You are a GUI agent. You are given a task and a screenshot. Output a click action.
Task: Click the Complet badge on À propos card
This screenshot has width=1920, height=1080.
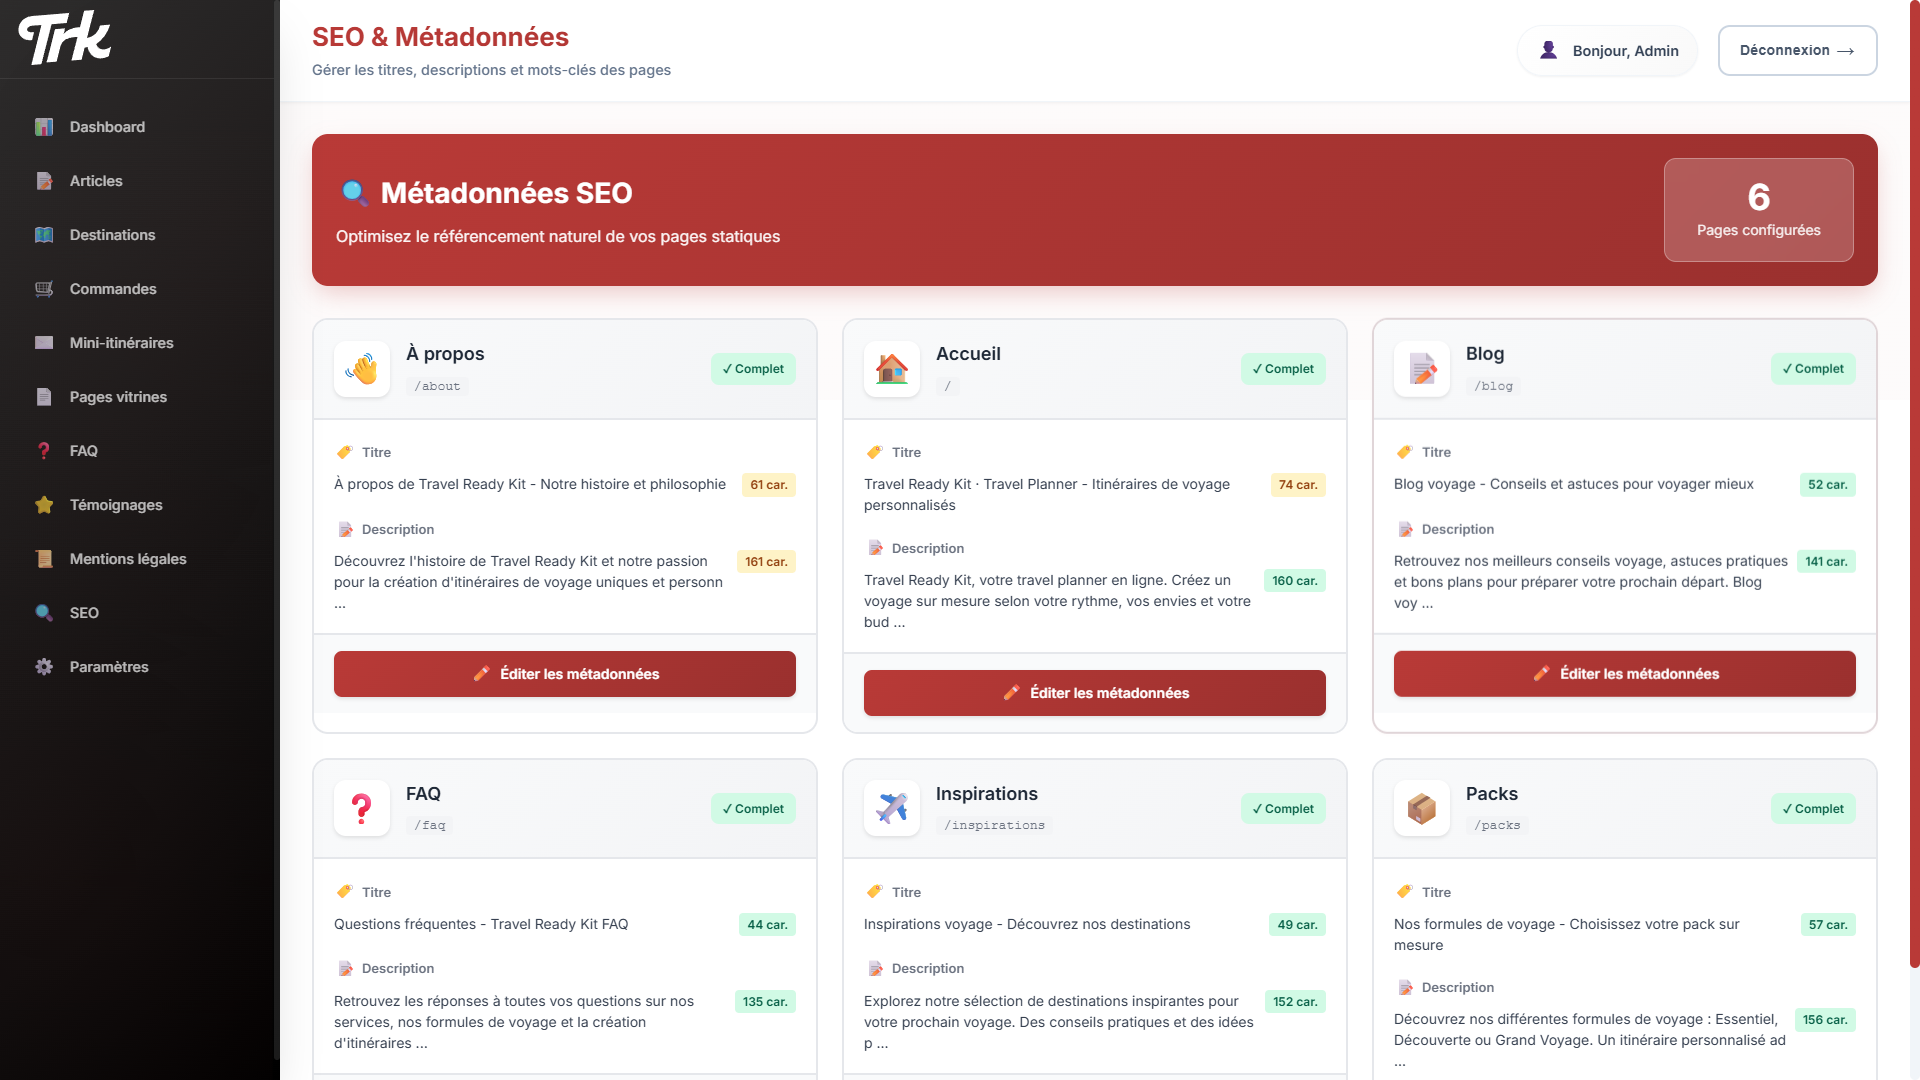[753, 369]
